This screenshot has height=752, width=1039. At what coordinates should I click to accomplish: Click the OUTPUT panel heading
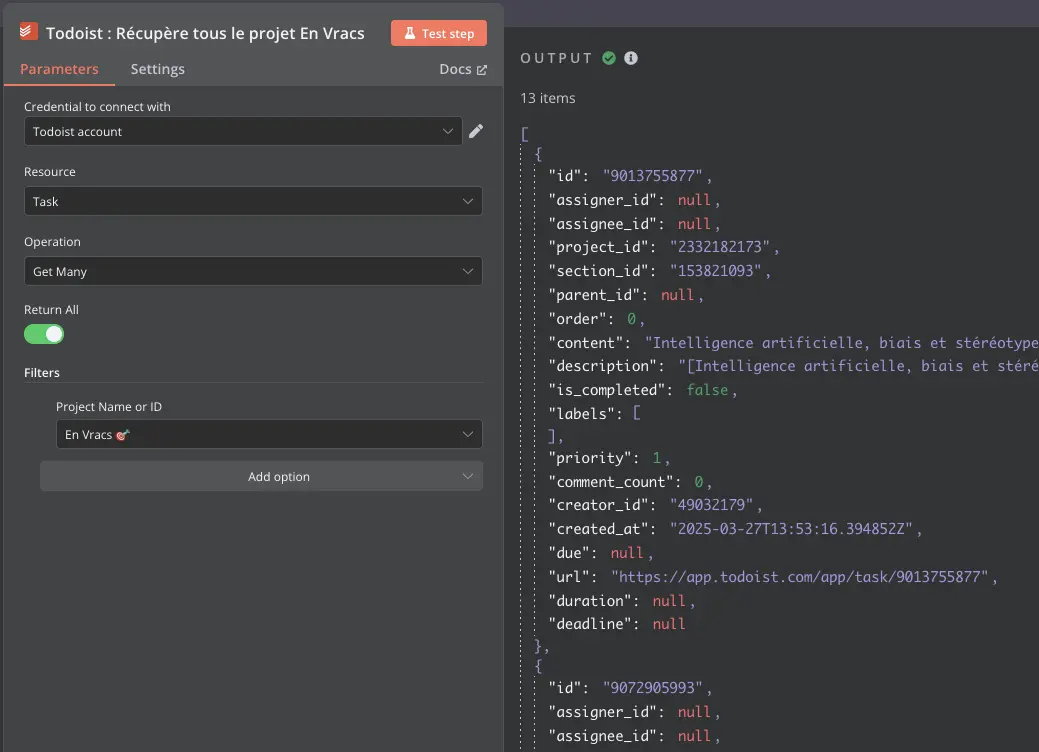coord(556,58)
